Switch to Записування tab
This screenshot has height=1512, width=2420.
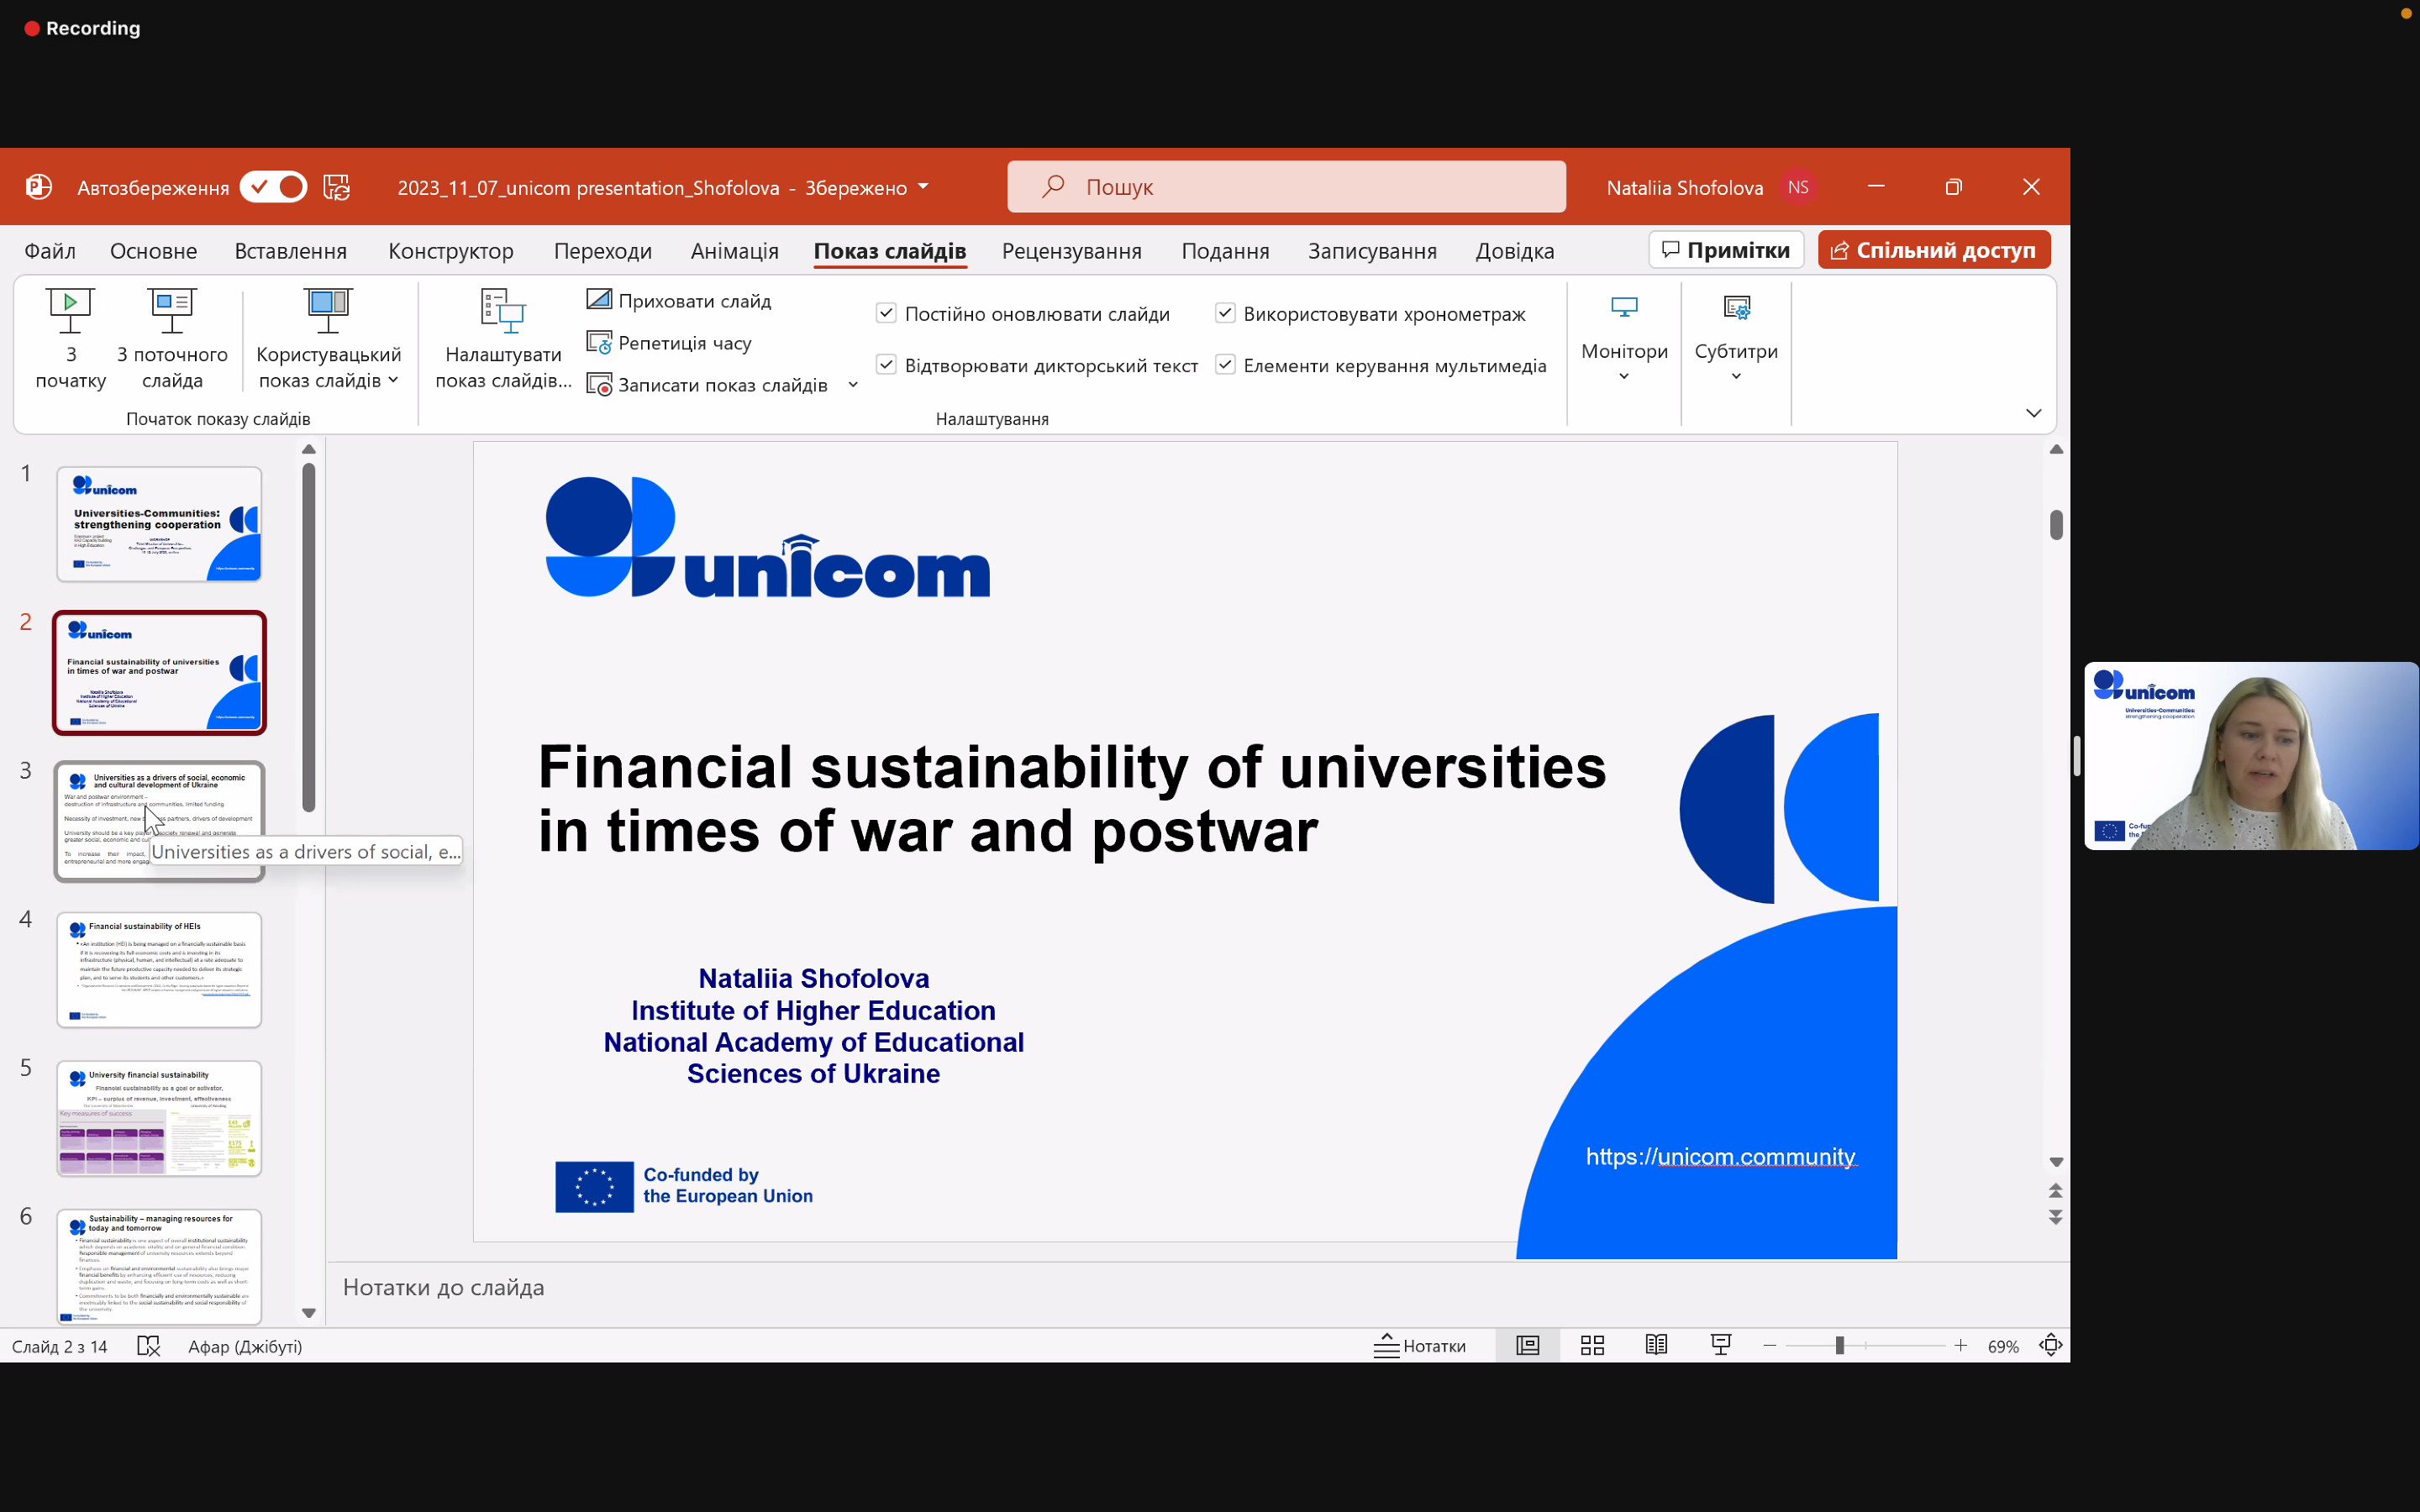1372,251
